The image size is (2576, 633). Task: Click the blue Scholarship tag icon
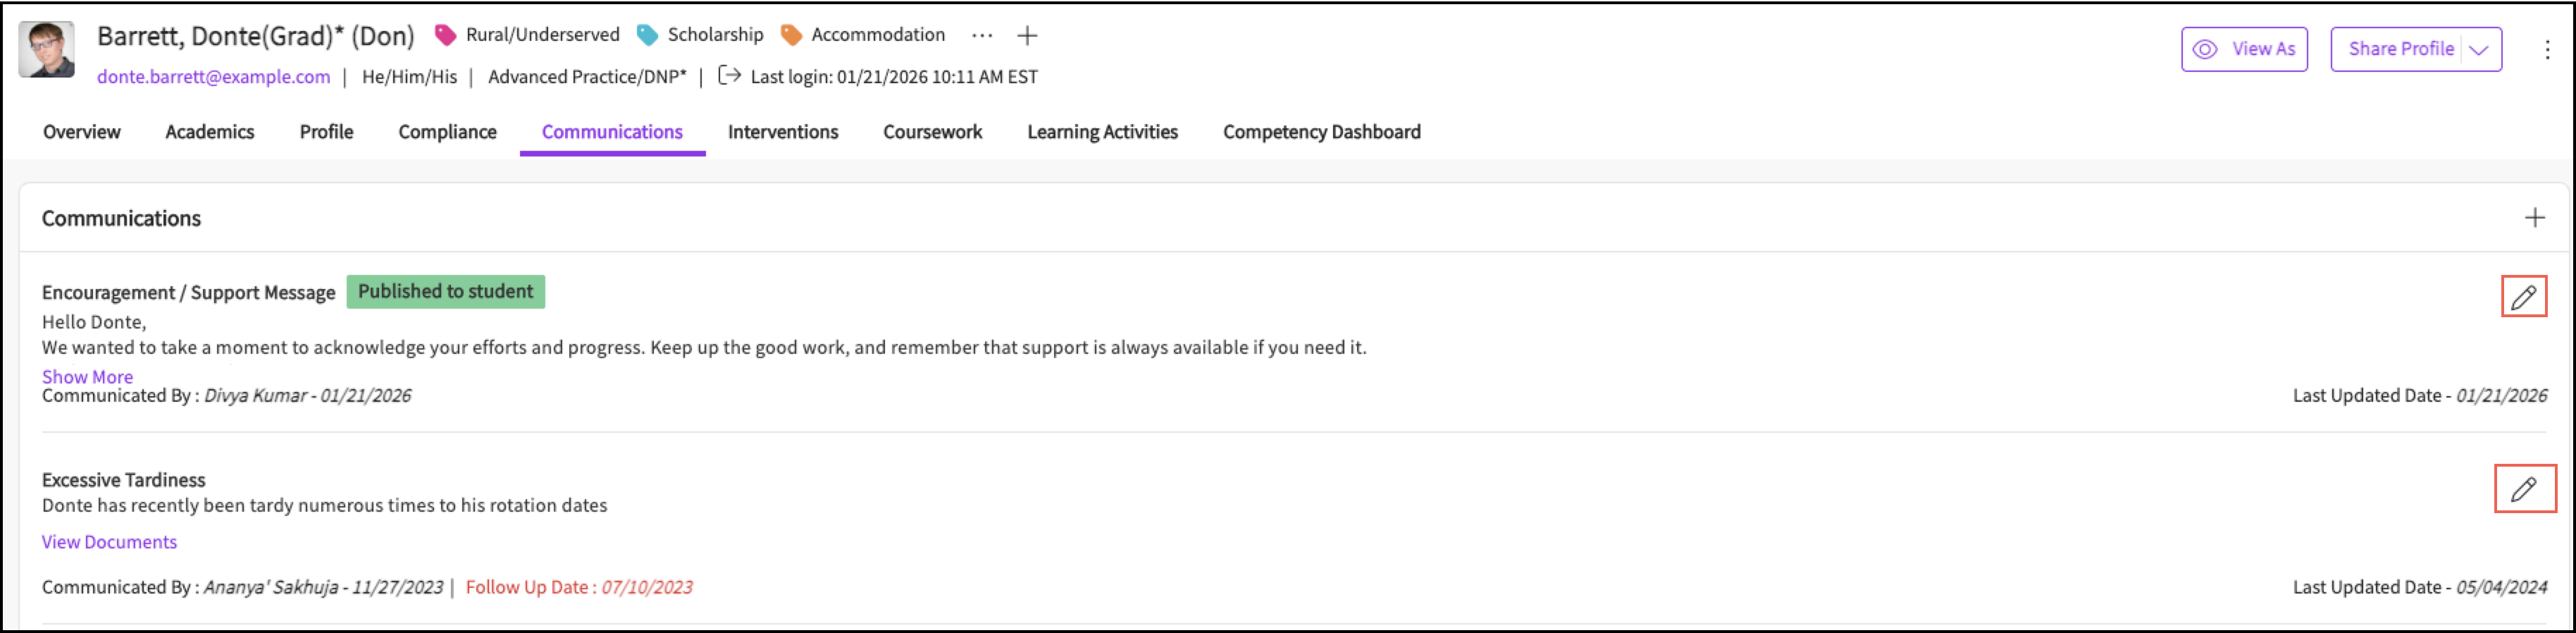[x=648, y=36]
